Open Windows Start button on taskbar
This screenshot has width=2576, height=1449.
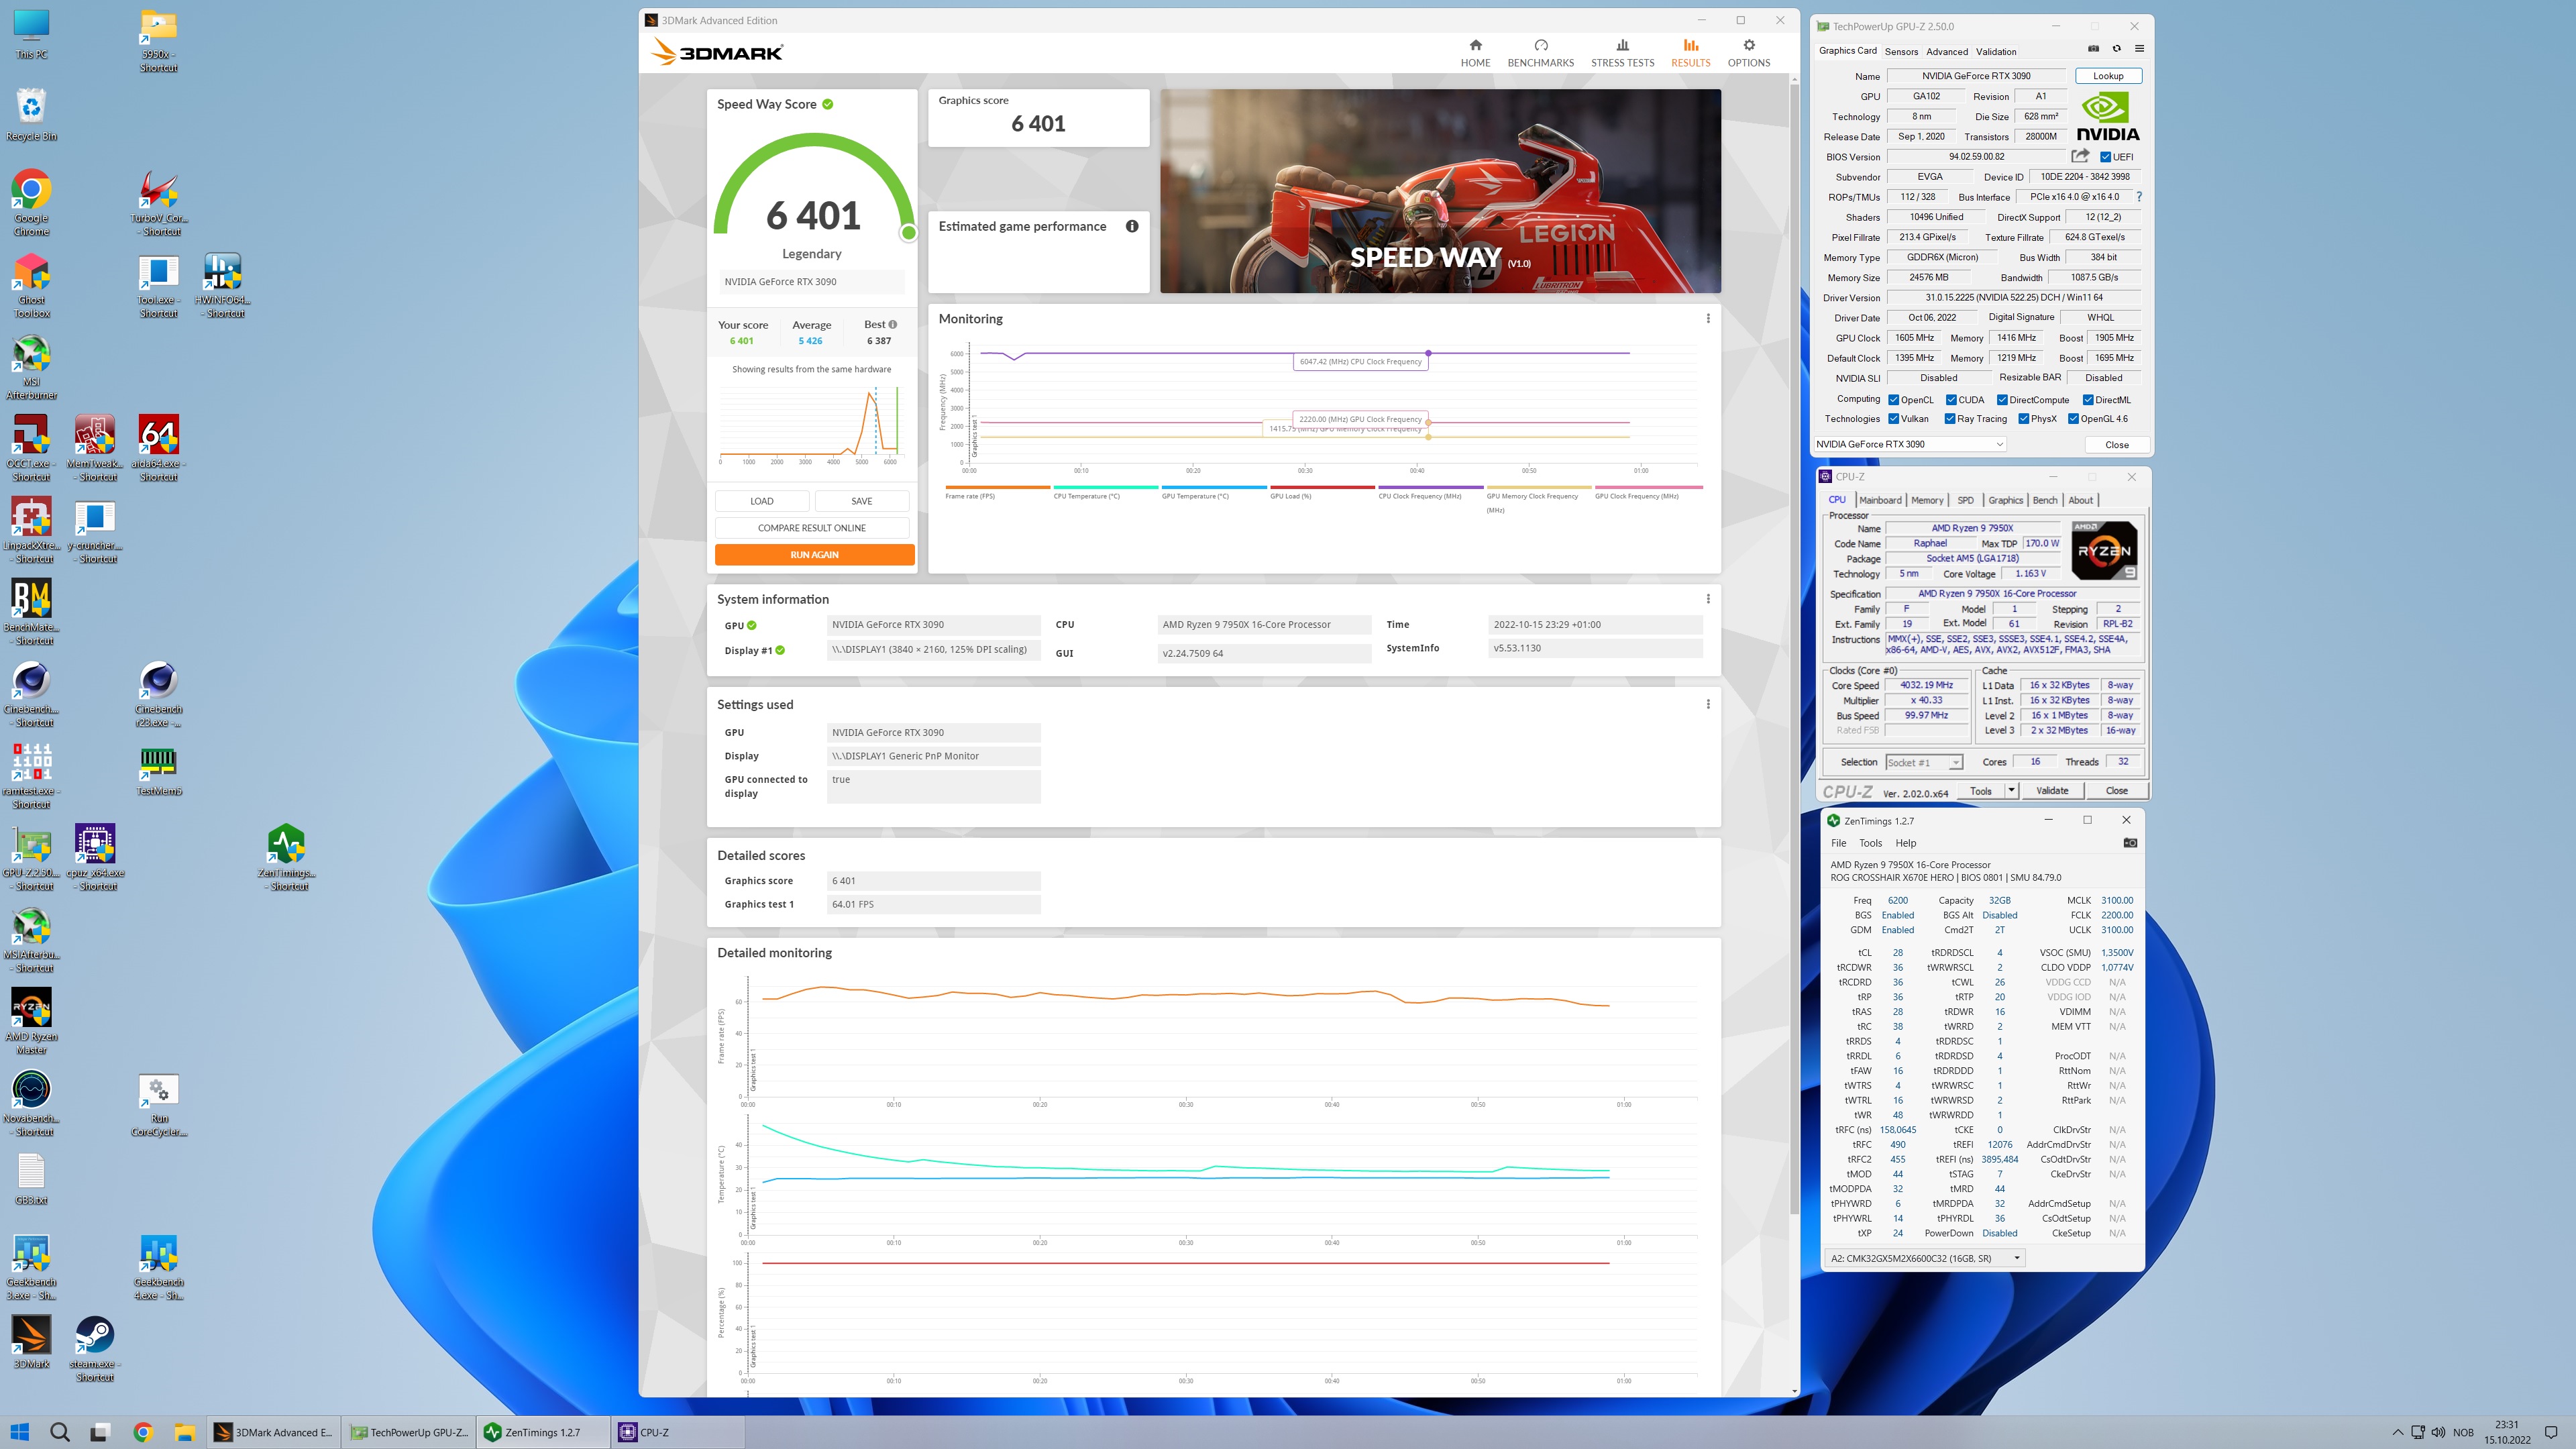(20, 1432)
